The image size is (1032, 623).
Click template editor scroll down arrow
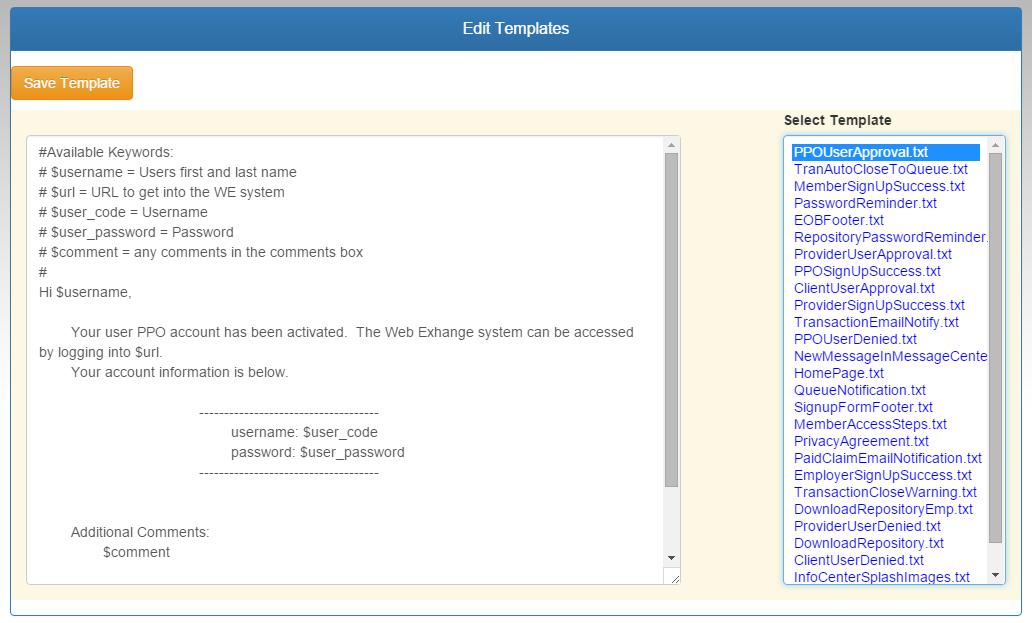[671, 557]
